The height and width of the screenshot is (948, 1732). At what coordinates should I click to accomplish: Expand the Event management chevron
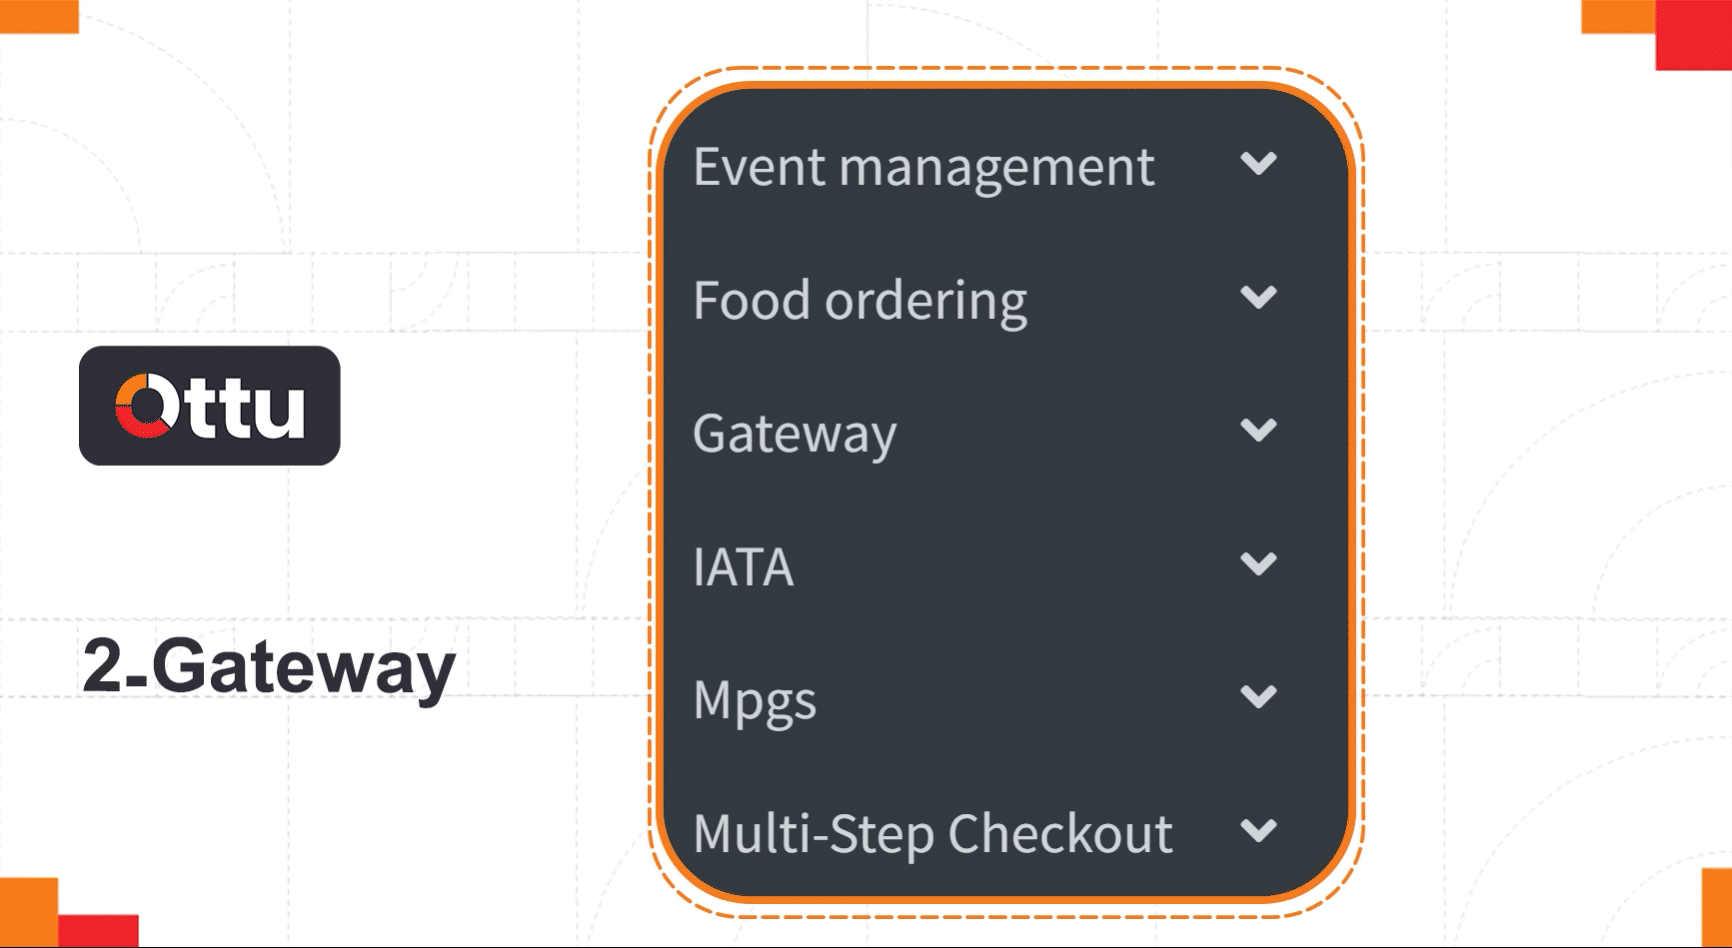tap(1258, 163)
